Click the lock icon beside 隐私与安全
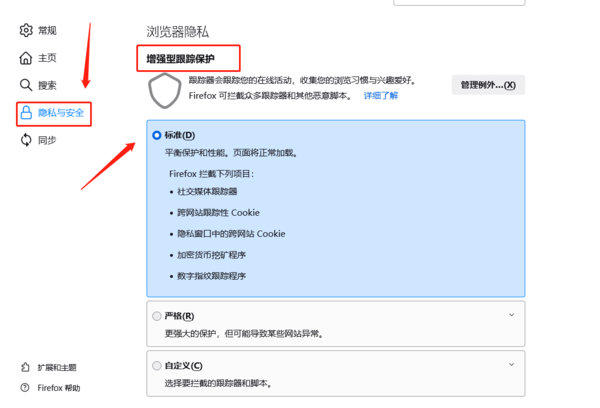The height and width of the screenshot is (408, 600). pos(26,113)
